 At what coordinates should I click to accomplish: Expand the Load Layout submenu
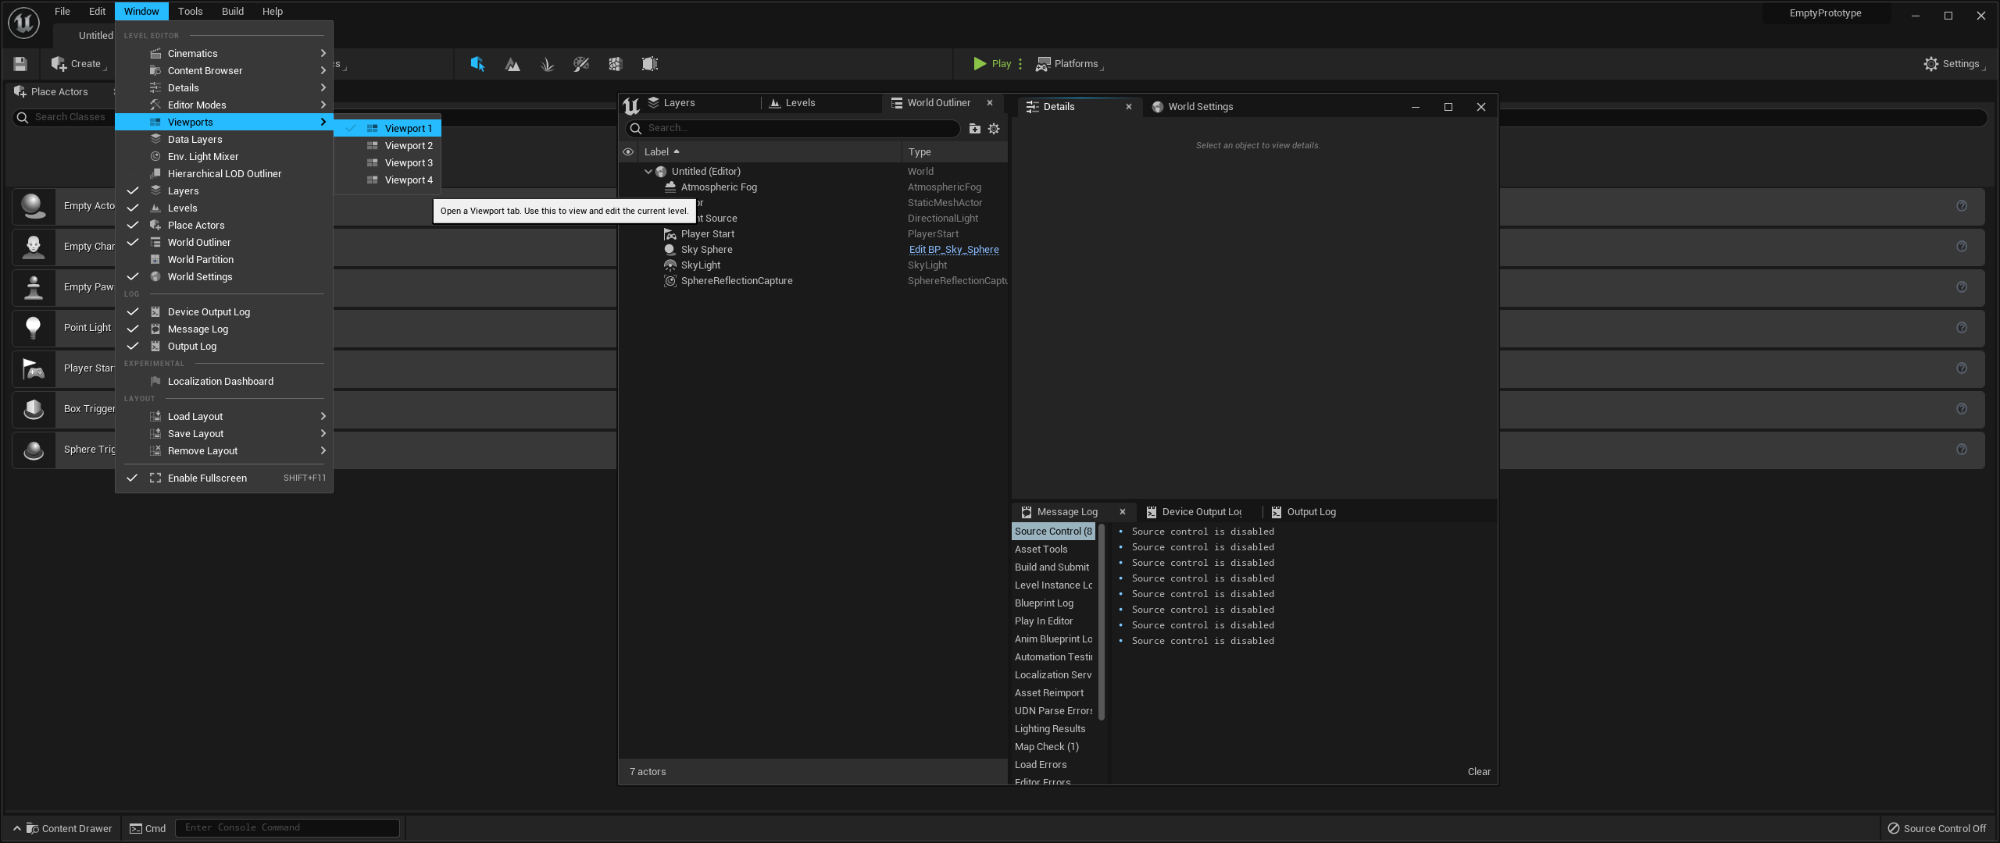(224, 417)
